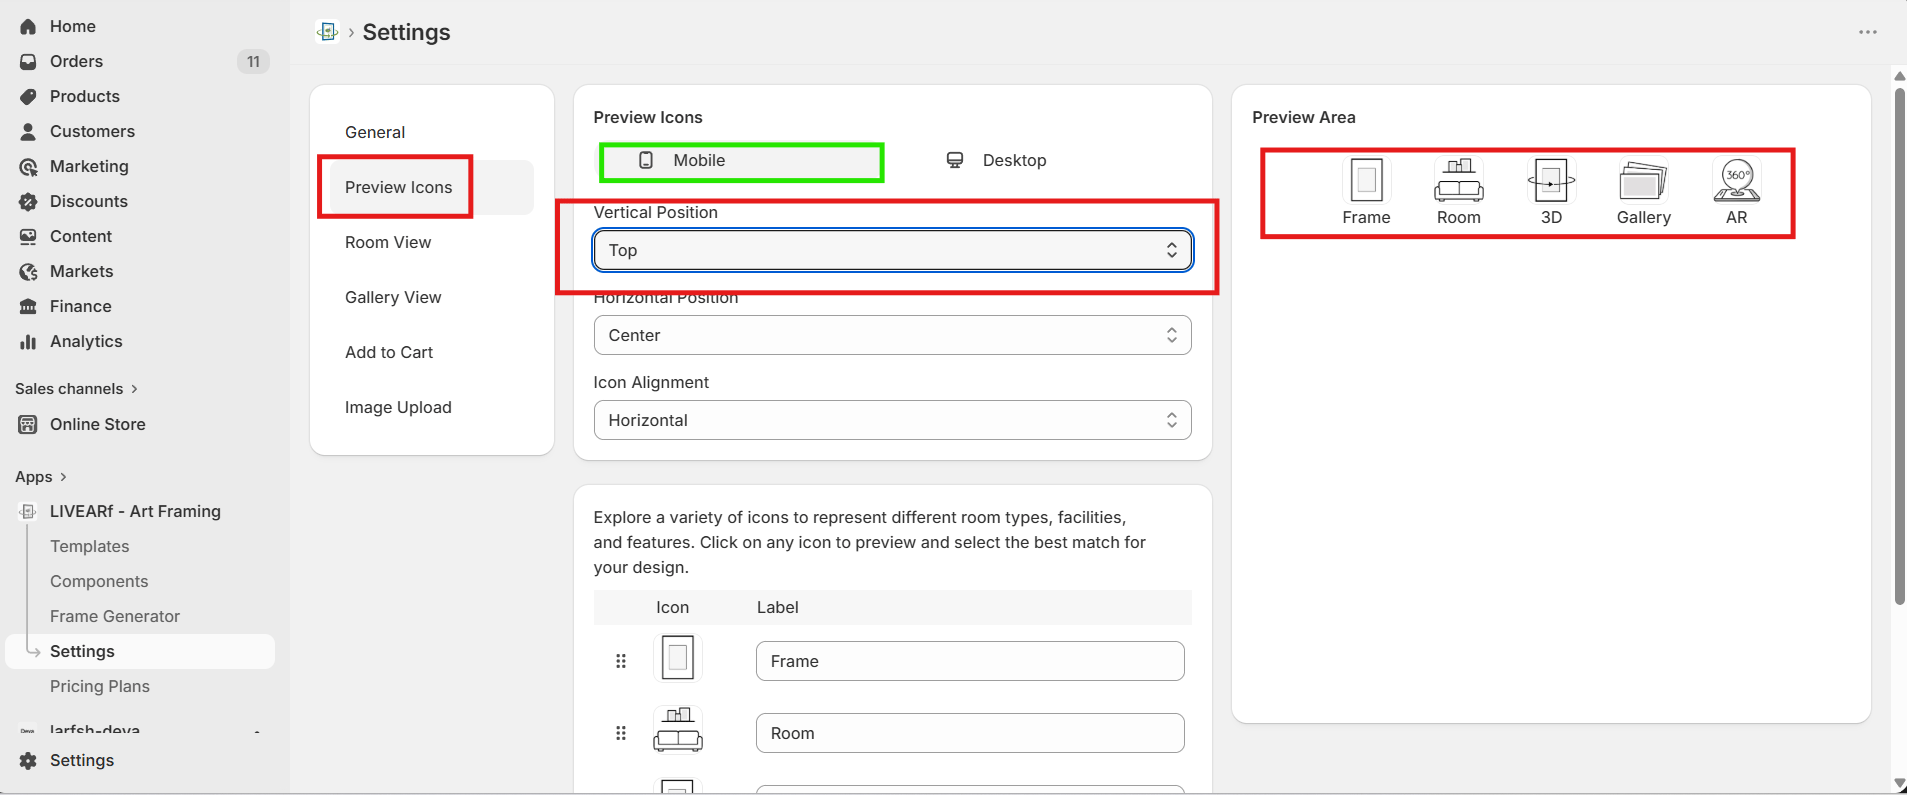Open the Icon Alignment dropdown

point(893,420)
